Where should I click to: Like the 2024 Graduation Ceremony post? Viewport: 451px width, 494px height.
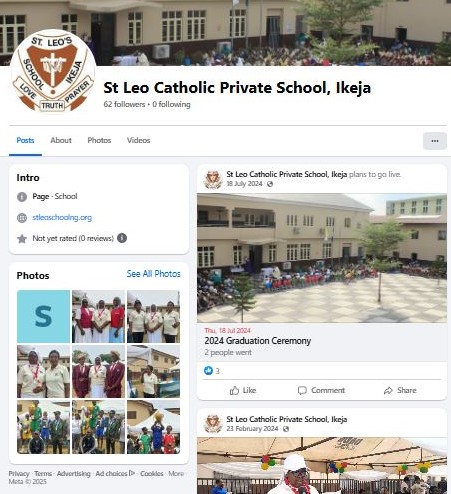(x=243, y=390)
